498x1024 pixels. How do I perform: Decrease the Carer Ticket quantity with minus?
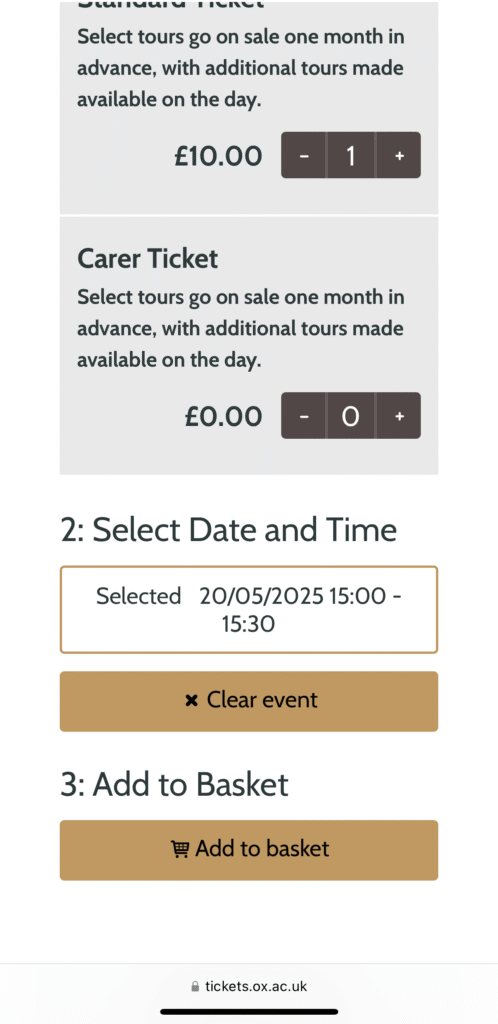point(303,415)
